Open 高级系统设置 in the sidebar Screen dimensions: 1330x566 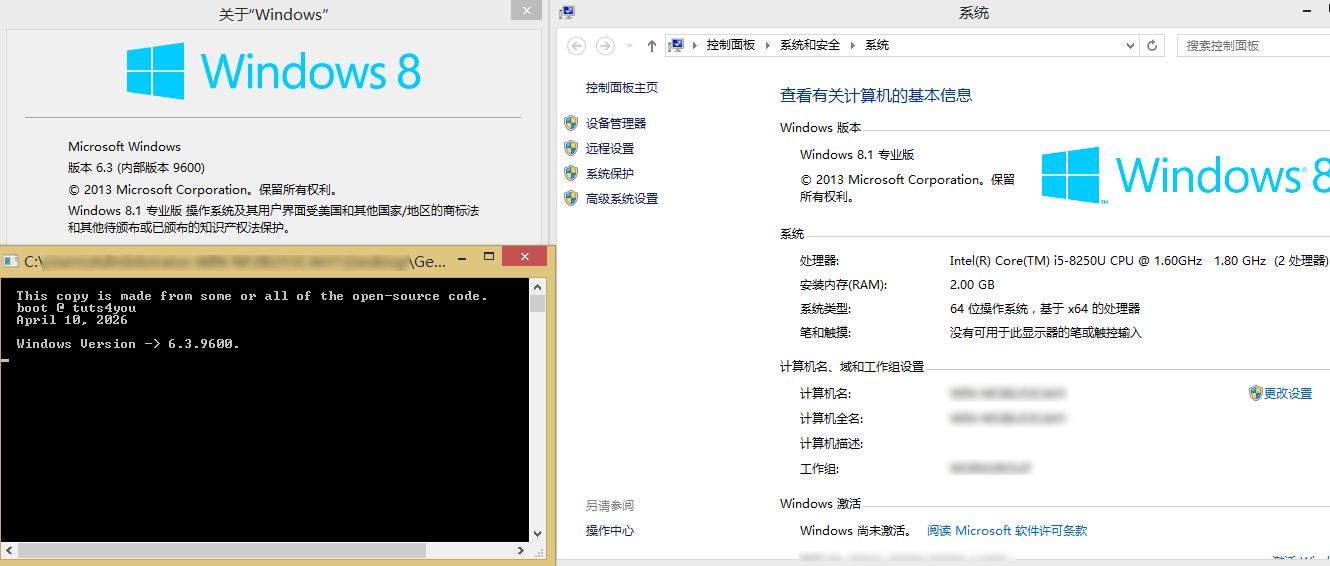(622, 198)
